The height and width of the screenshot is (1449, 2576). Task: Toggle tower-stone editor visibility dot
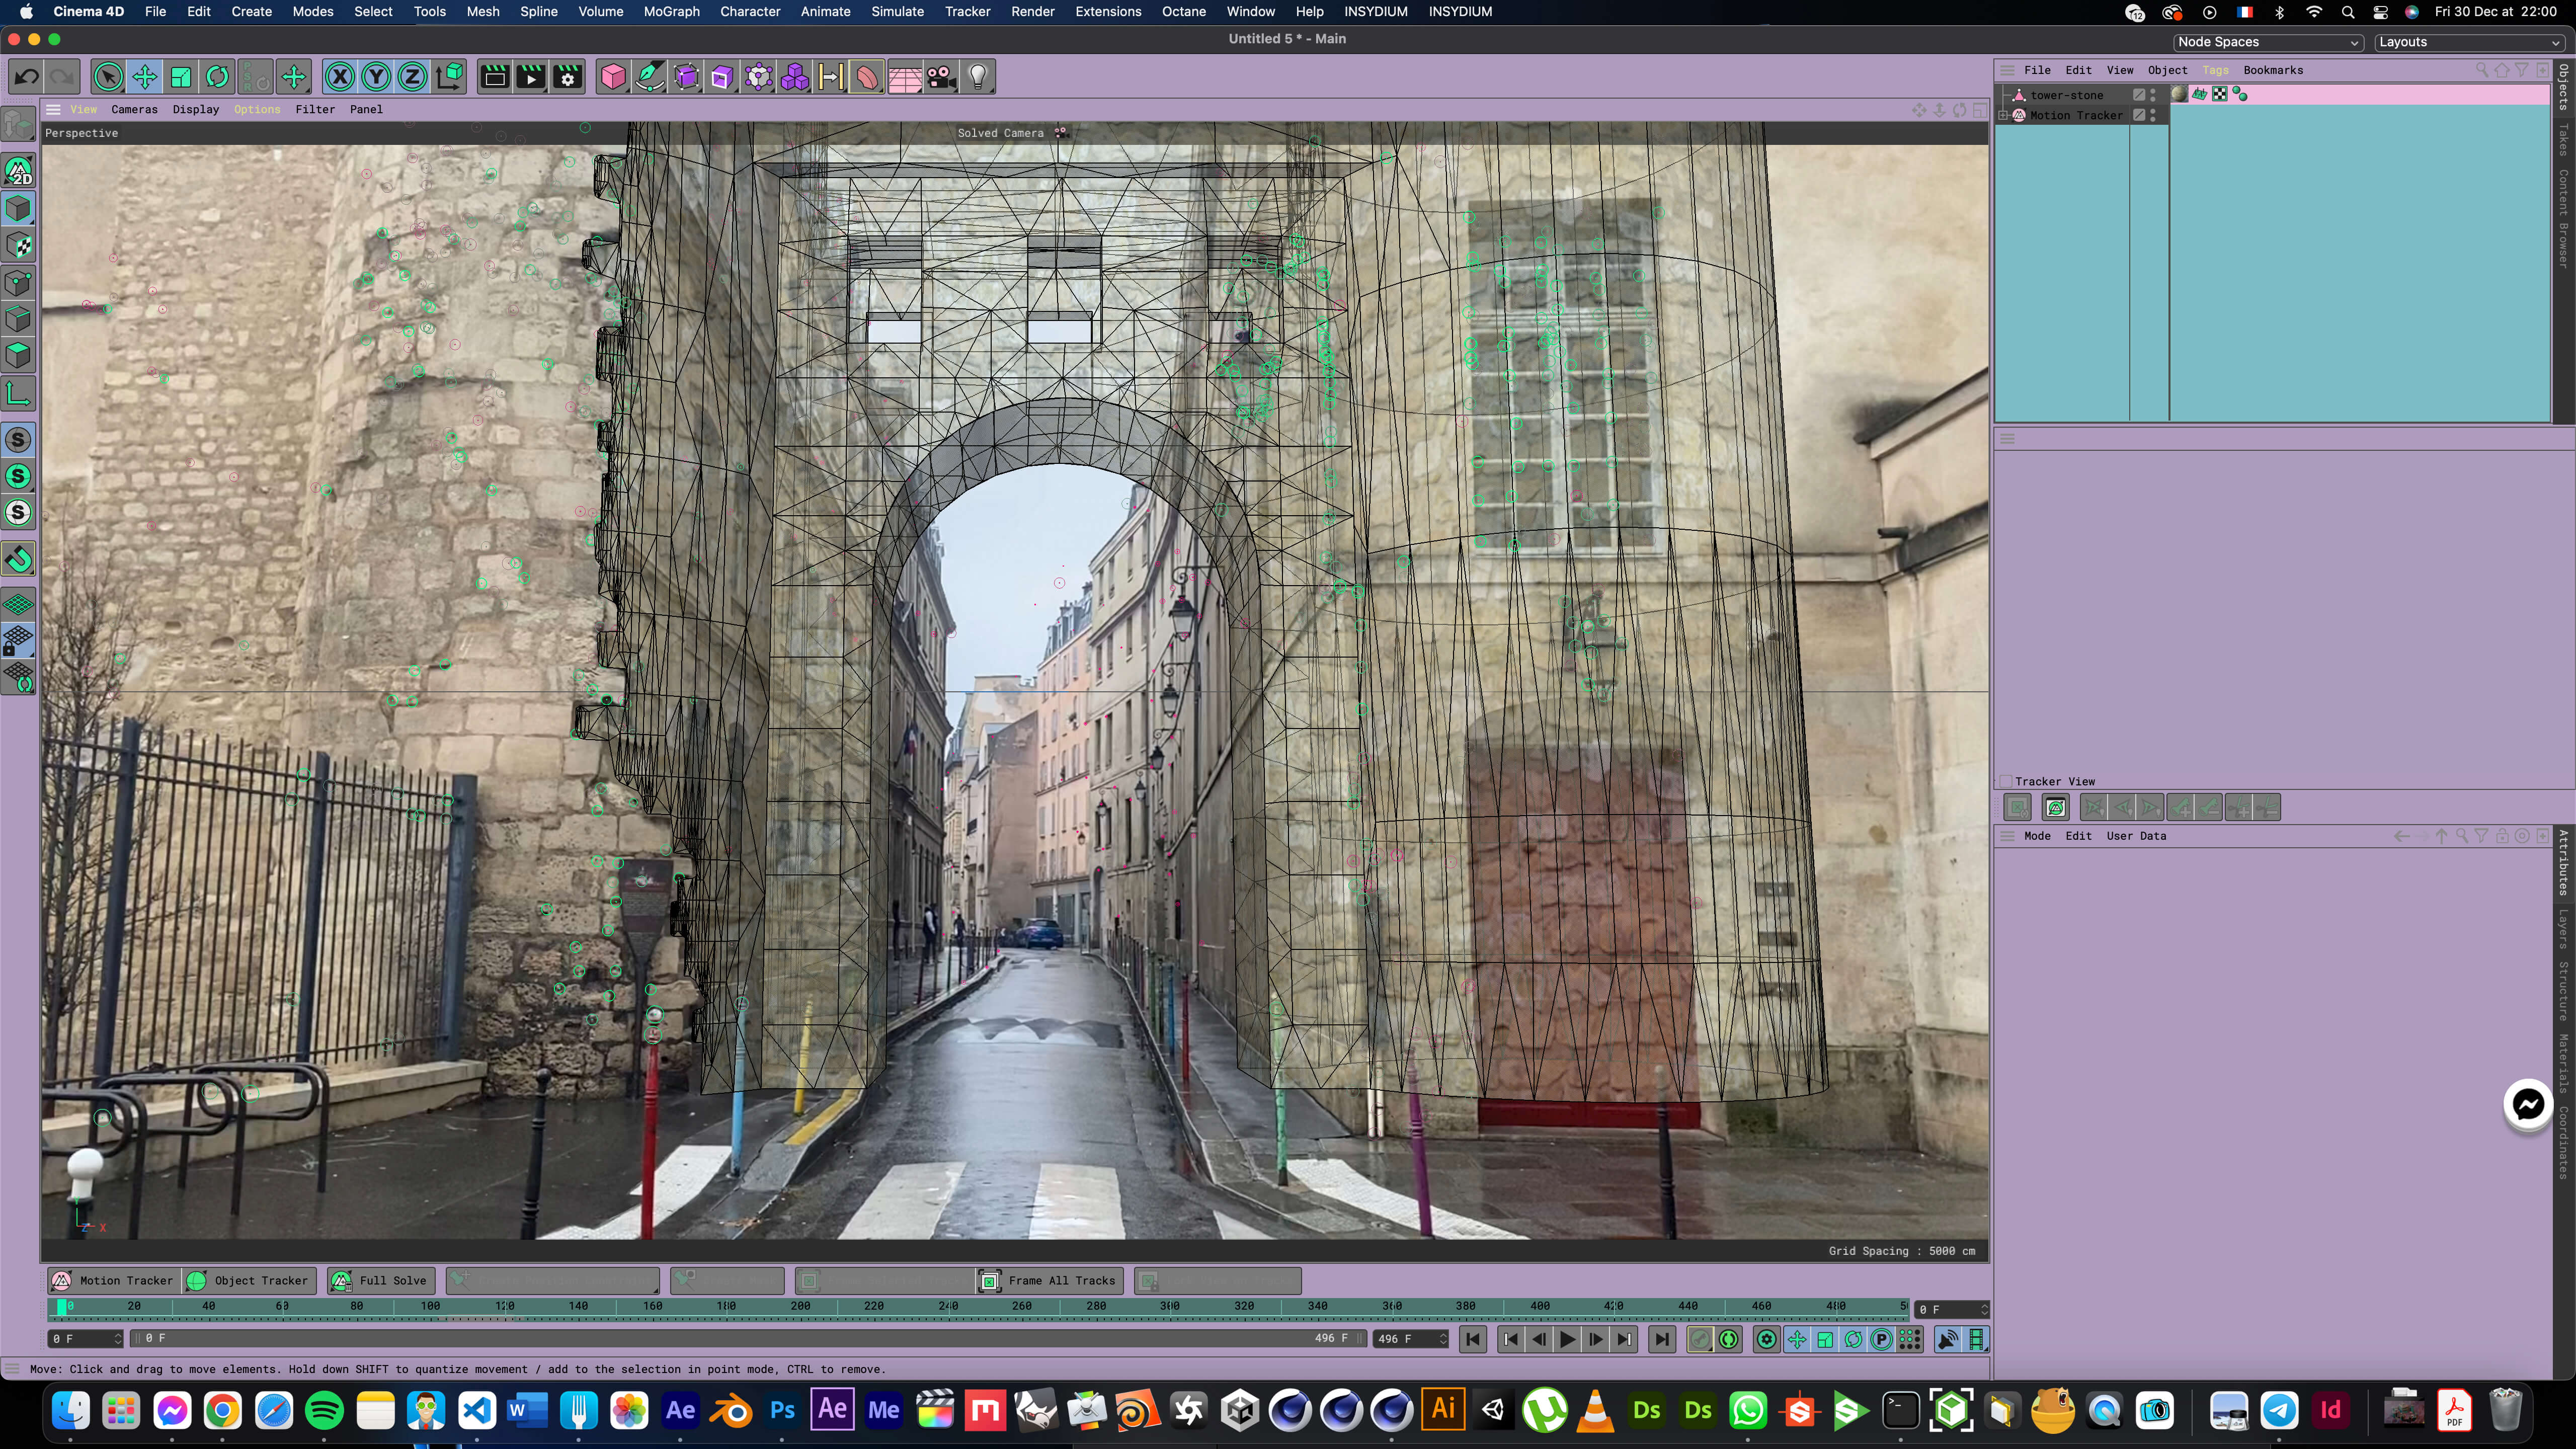tap(2153, 90)
